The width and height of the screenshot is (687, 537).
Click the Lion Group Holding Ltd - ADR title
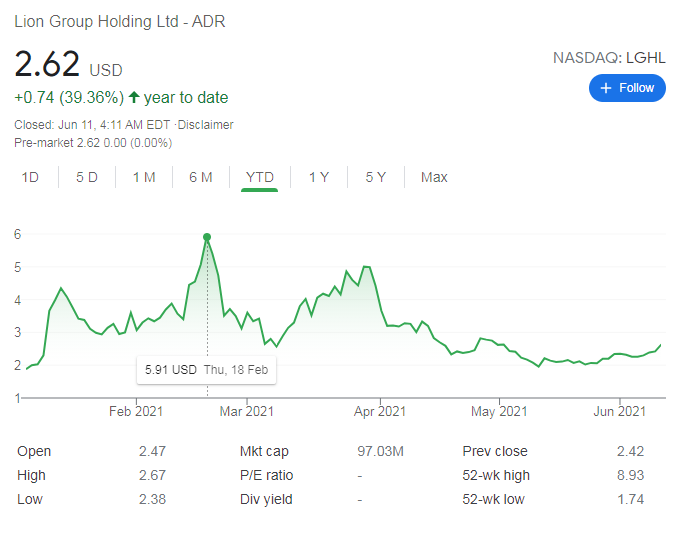tap(120, 21)
